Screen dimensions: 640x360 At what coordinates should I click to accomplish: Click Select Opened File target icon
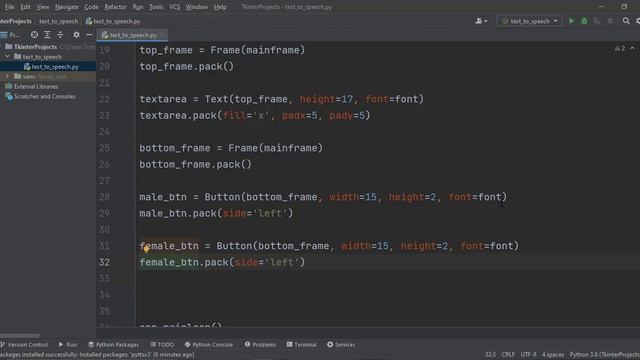coord(34,35)
